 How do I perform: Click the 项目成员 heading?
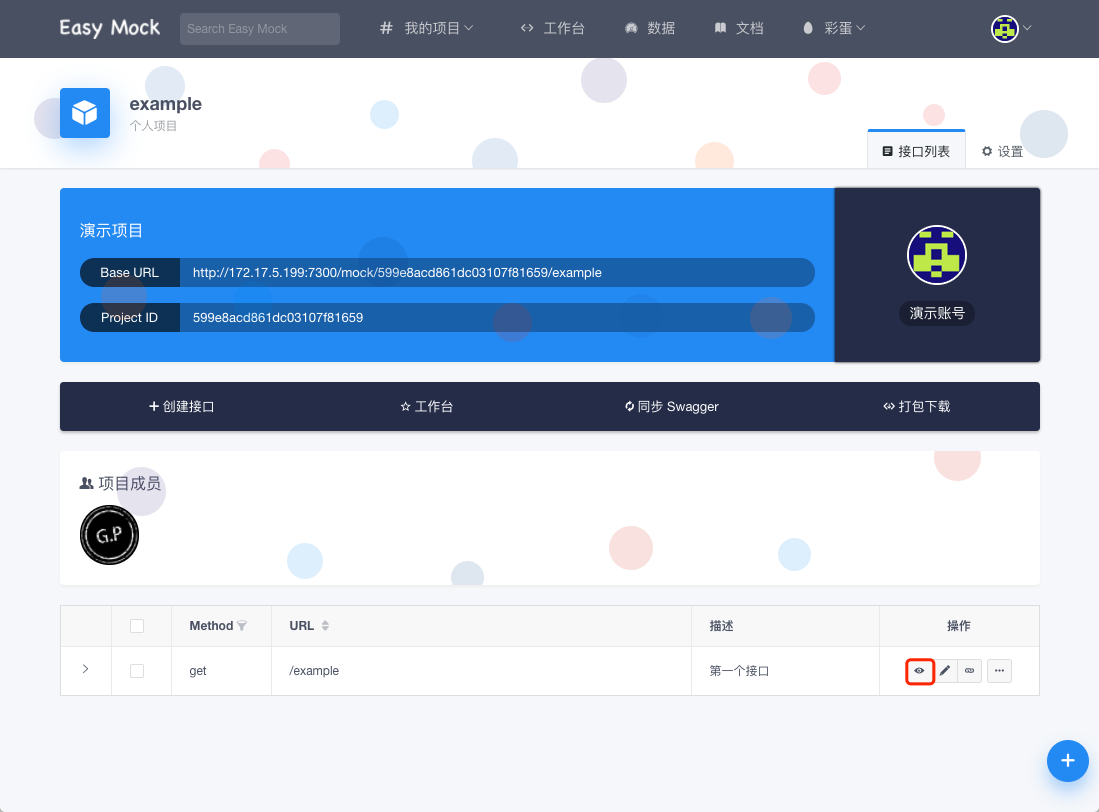tap(121, 483)
